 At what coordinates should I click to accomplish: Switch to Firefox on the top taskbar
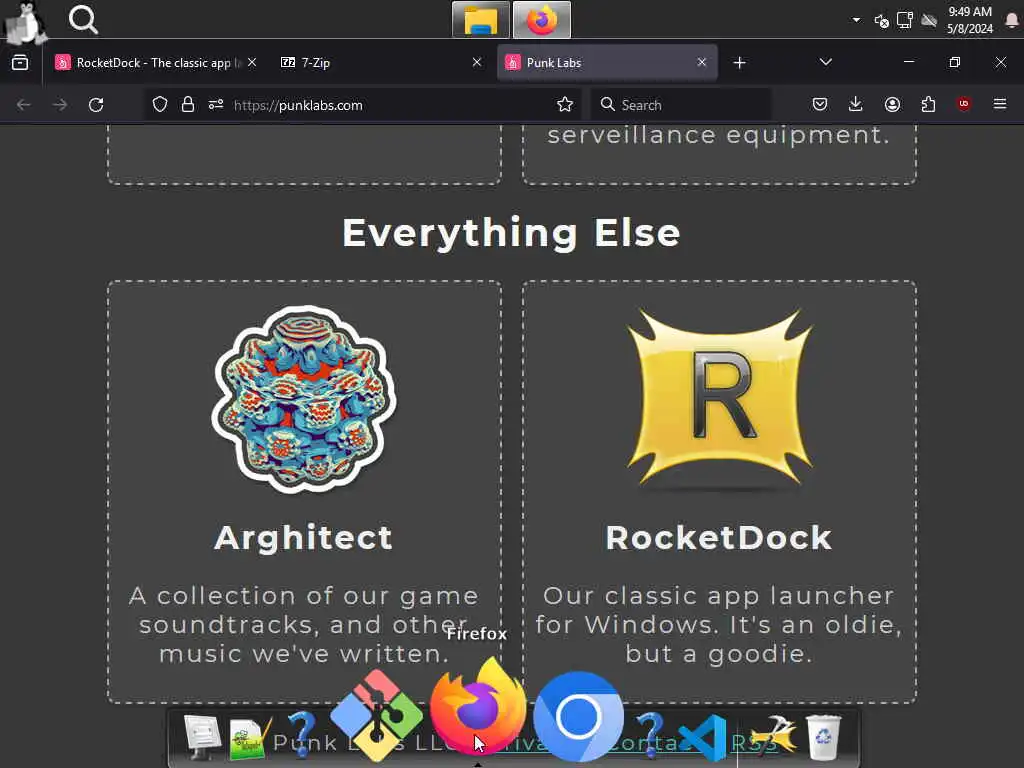(x=542, y=20)
